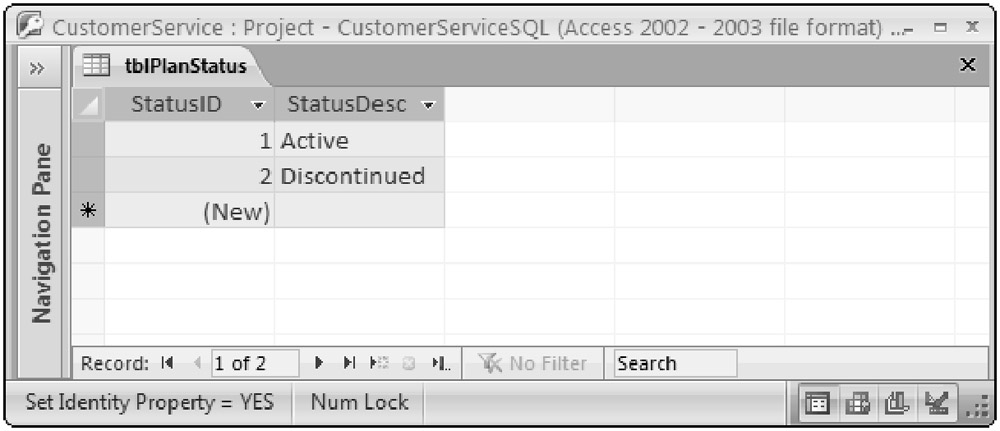1000x431 pixels.
Task: Open StatusID column filter dropdown
Action: tap(259, 105)
